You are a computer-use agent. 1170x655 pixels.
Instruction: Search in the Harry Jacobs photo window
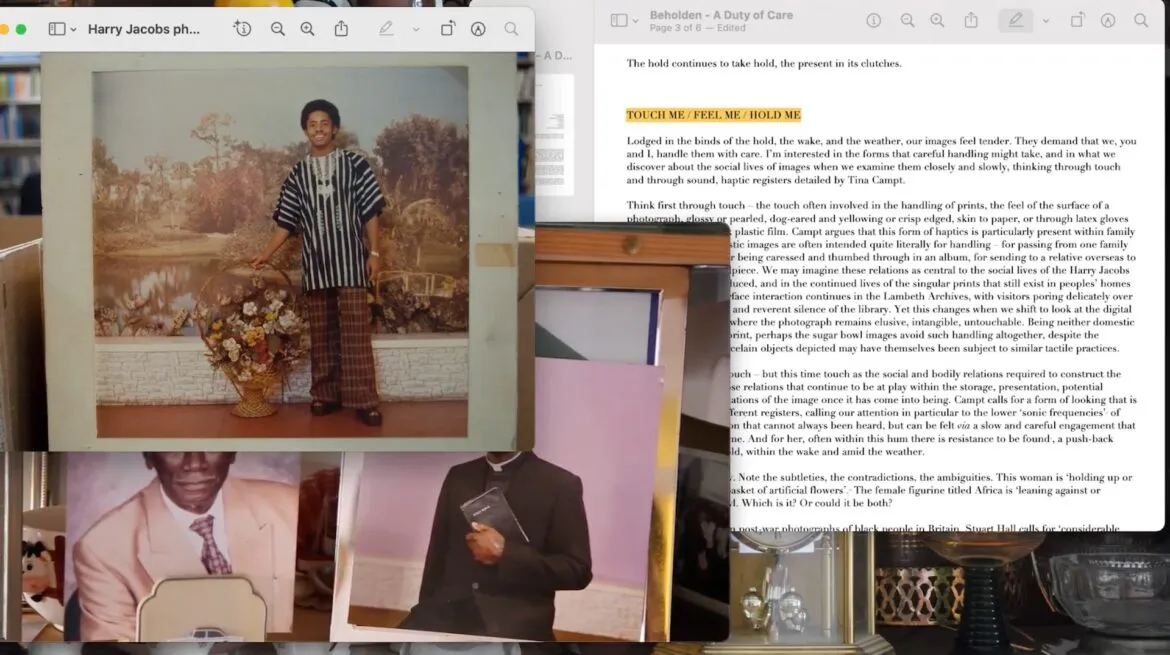[511, 29]
